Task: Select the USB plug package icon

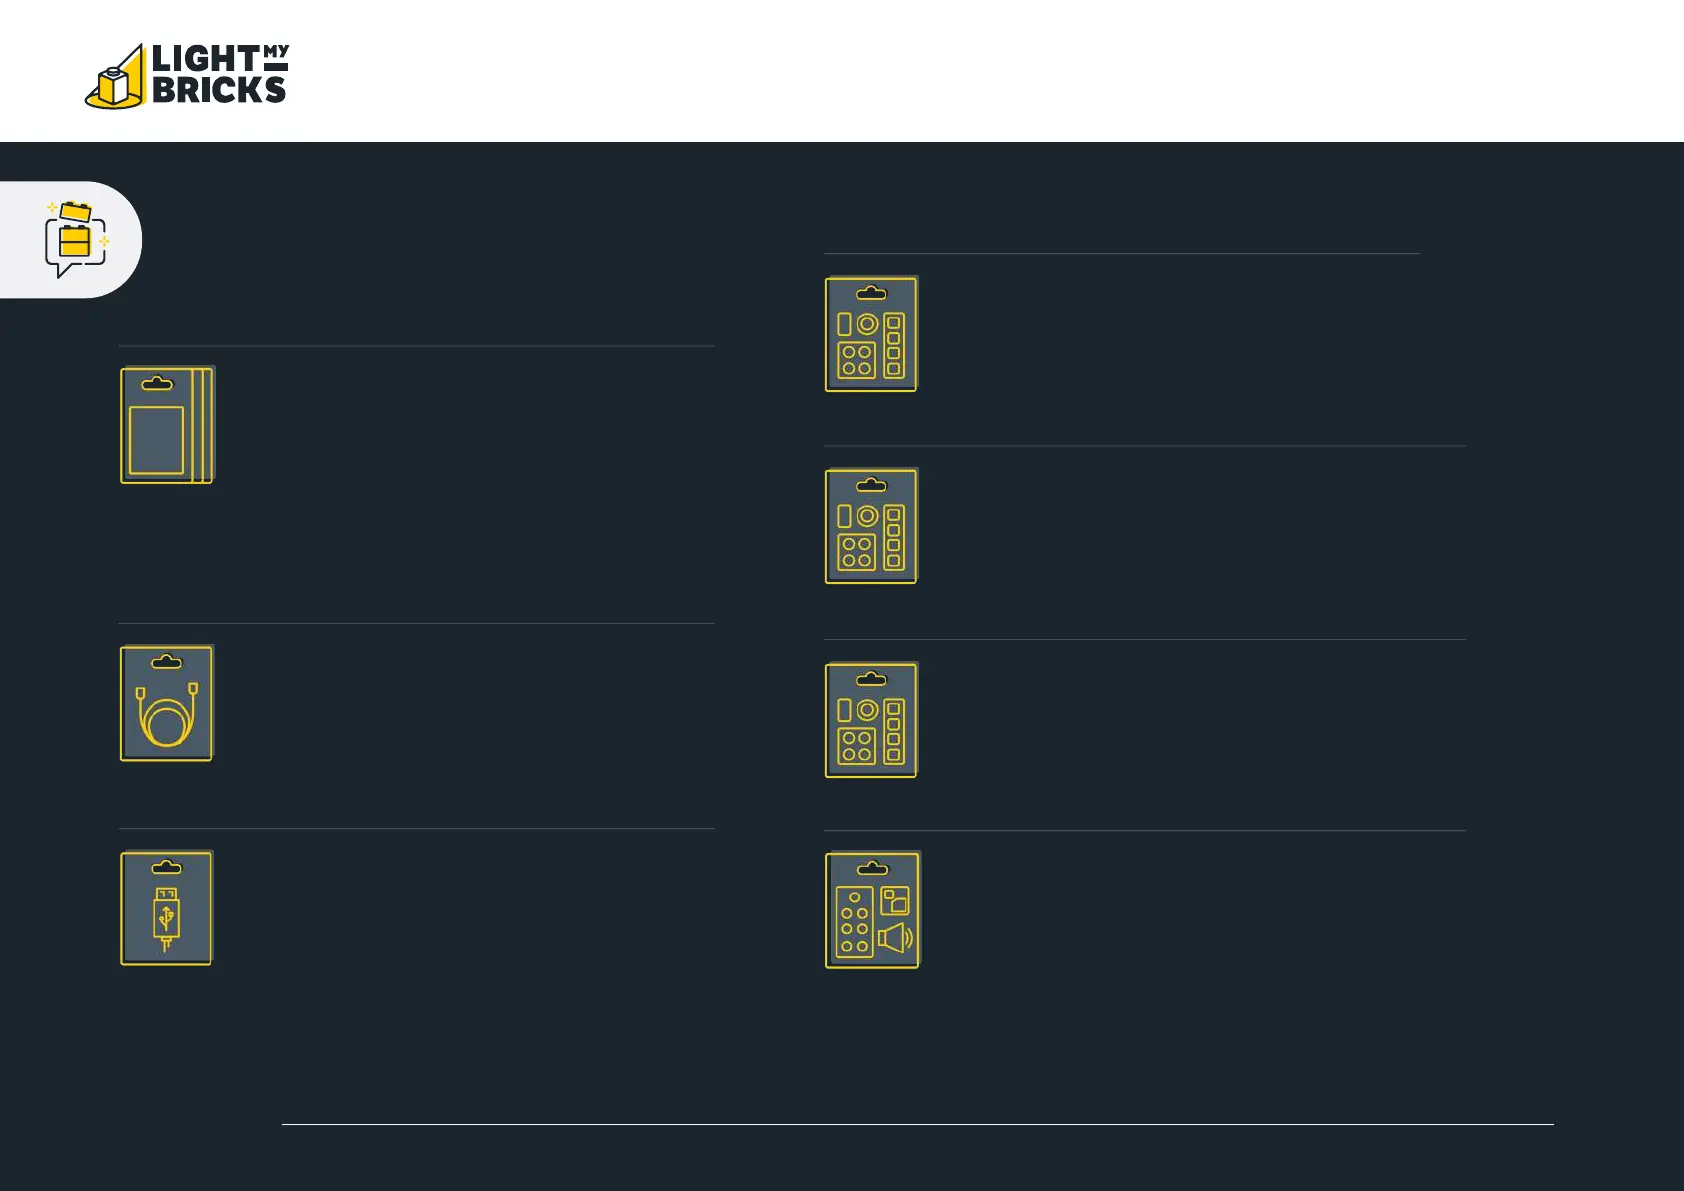Action: [x=167, y=908]
